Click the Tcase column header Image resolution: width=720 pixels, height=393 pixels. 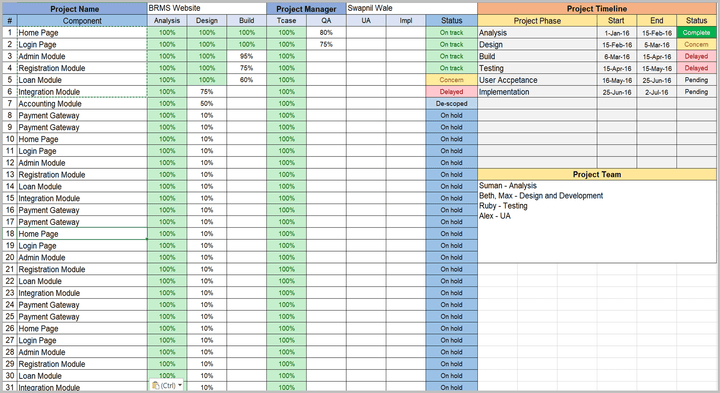(x=287, y=21)
